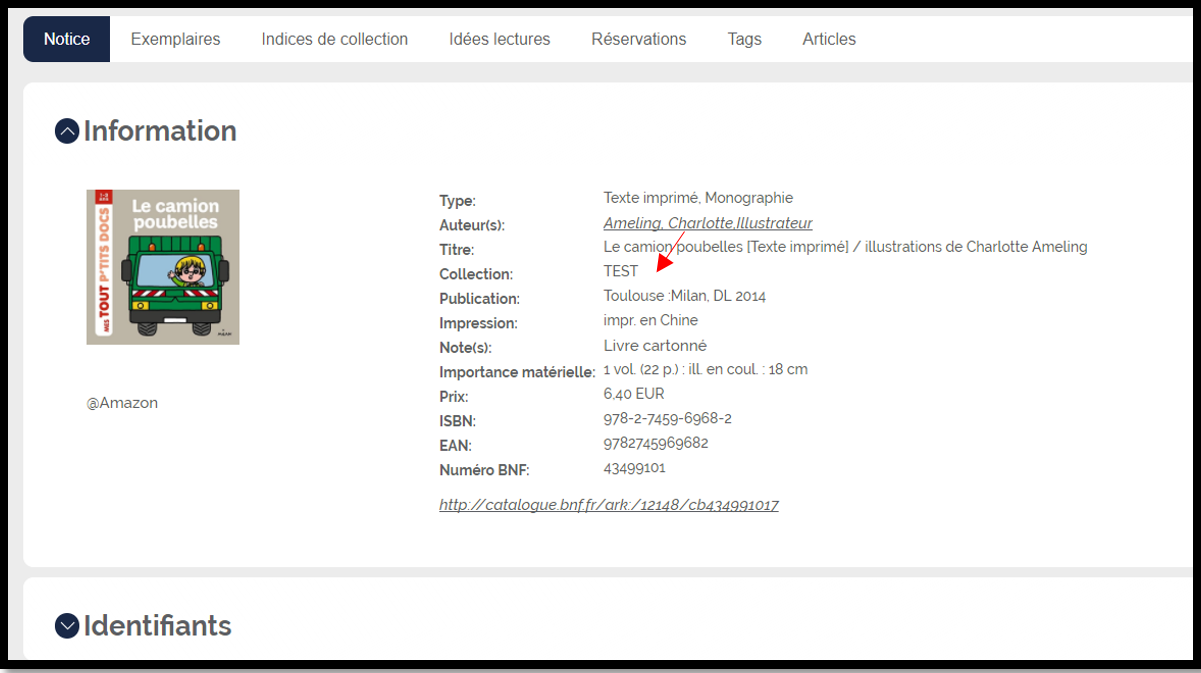Open the Le camion poubelles cover thumbnail
Screen dimensions: 1201x673
163,267
